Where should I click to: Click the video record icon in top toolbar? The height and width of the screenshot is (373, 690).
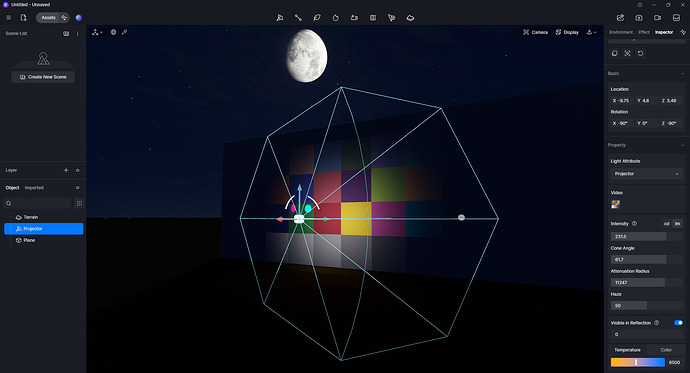657,18
